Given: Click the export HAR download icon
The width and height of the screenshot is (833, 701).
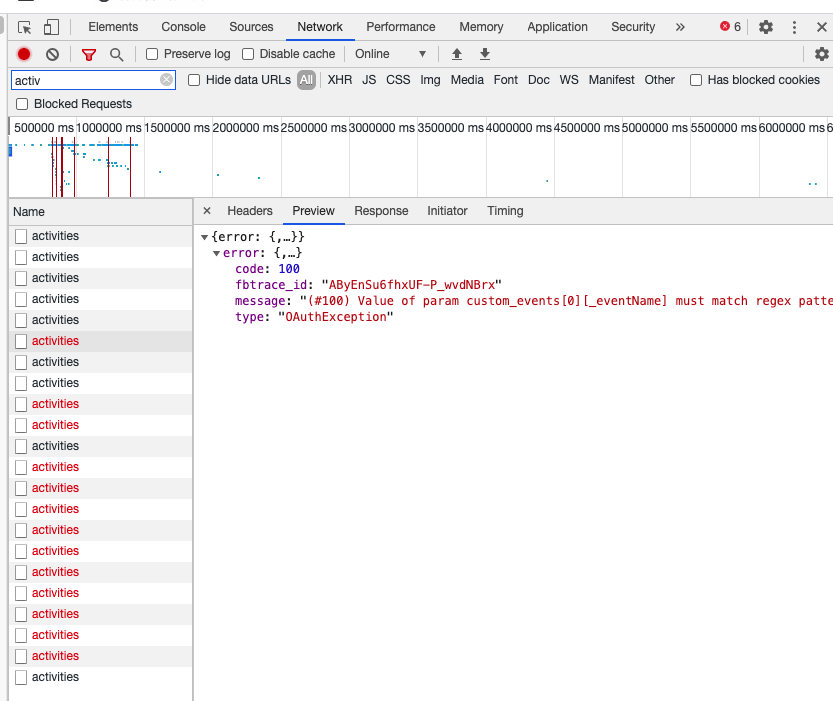Looking at the screenshot, I should [x=485, y=54].
